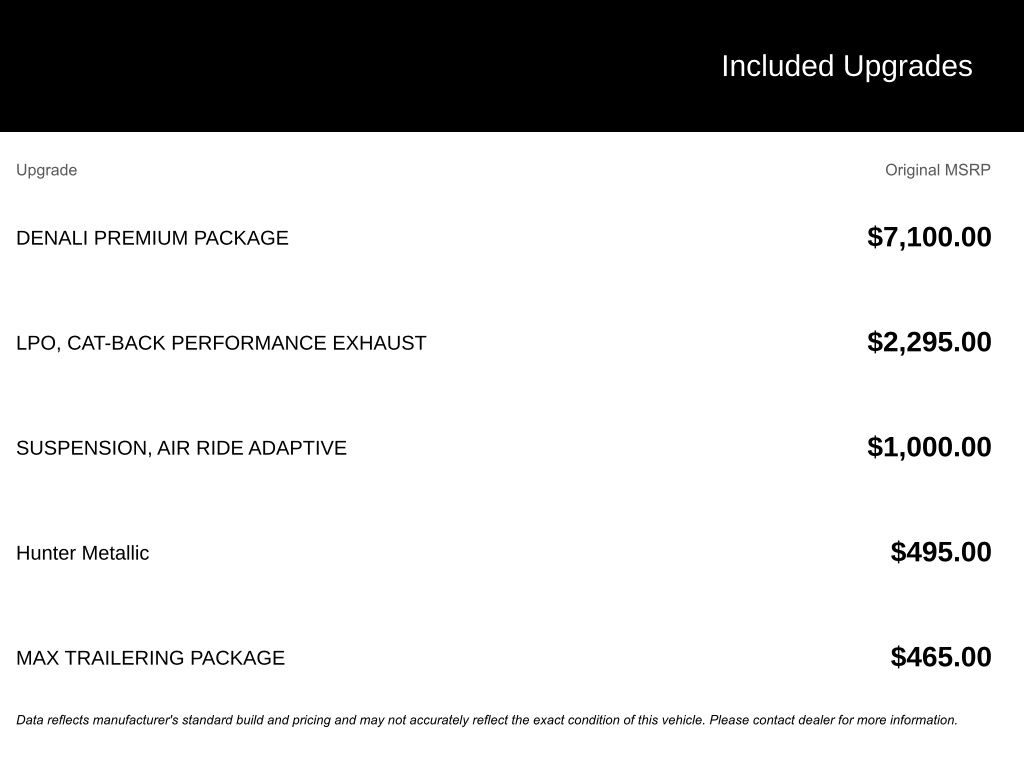Click the $1,000.00 price
This screenshot has width=1024, height=768.
pos(929,447)
